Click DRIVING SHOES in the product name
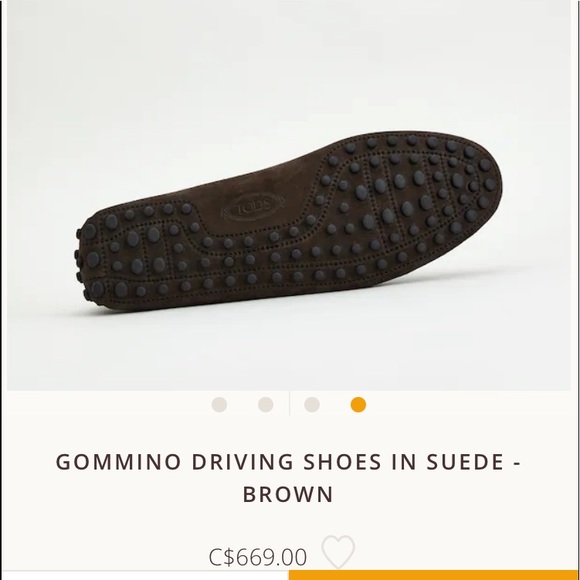This screenshot has height=580, width=580. coord(287,462)
